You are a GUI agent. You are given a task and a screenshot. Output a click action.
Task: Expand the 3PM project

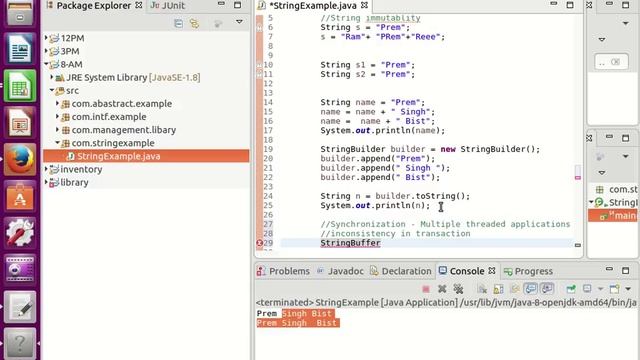[46, 51]
